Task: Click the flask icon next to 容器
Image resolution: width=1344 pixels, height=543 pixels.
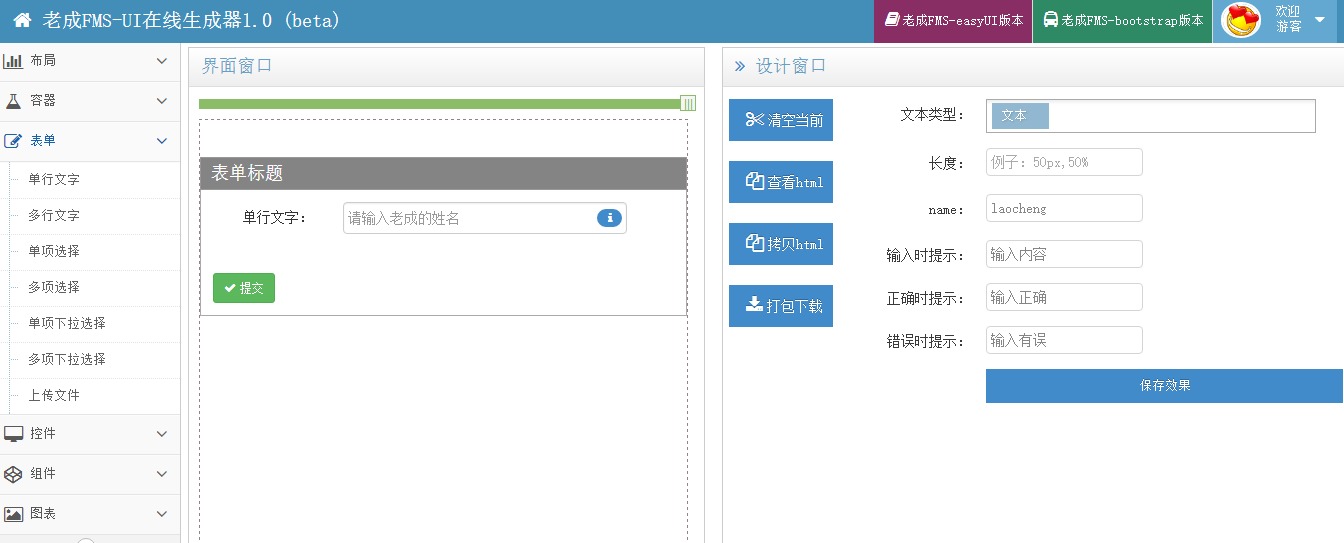Action: coord(14,101)
